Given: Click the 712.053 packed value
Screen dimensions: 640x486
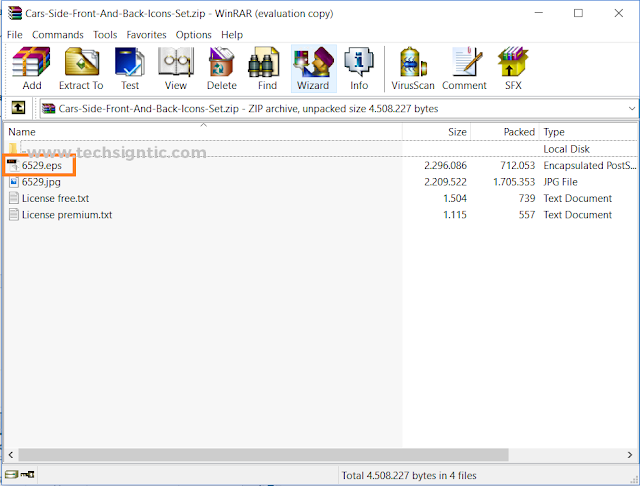Looking at the screenshot, I should tap(518, 165).
